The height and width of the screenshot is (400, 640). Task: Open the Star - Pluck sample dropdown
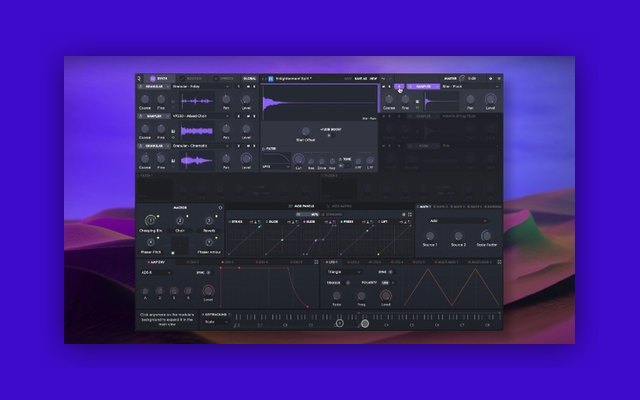pos(470,87)
